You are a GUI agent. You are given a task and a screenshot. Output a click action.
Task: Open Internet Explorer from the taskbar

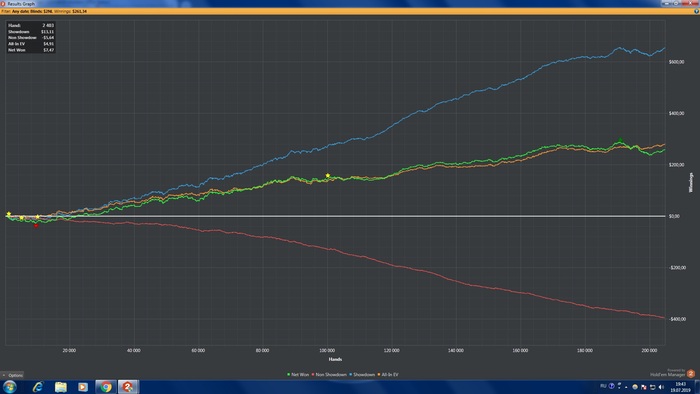pos(38,387)
